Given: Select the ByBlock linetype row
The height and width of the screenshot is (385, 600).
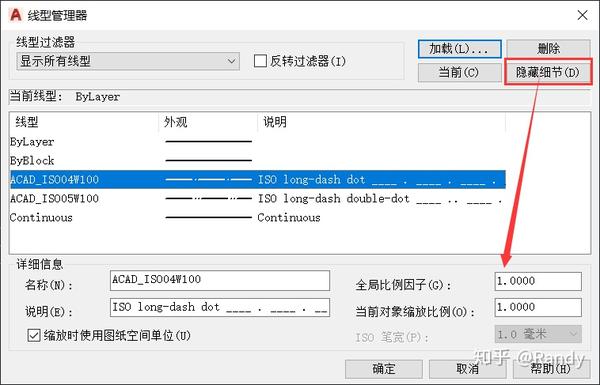Looking at the screenshot, I should click(258, 161).
